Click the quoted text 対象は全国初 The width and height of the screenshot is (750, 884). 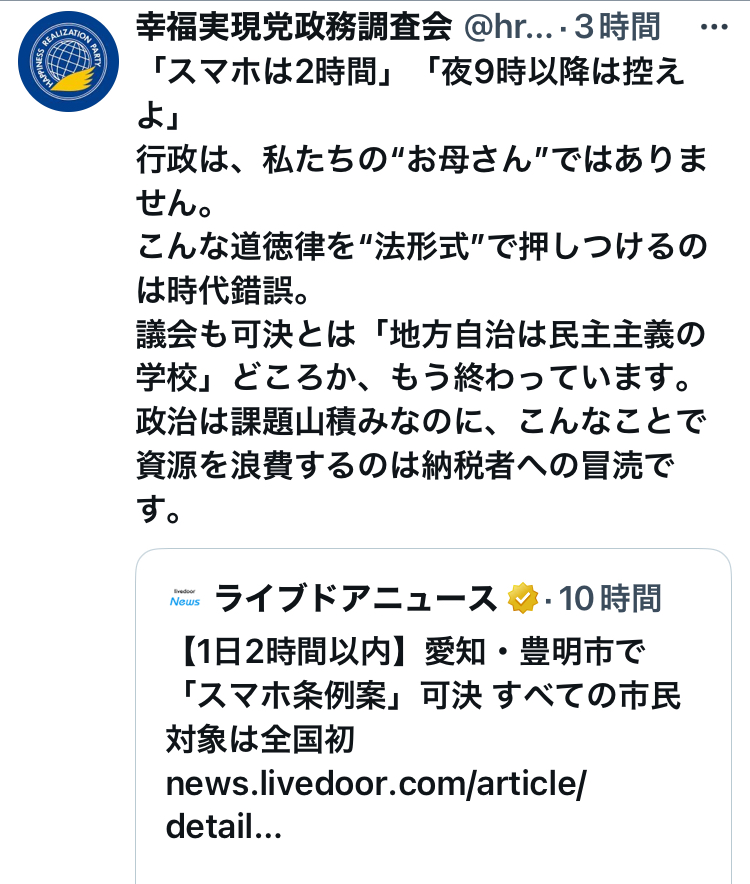coord(260,739)
